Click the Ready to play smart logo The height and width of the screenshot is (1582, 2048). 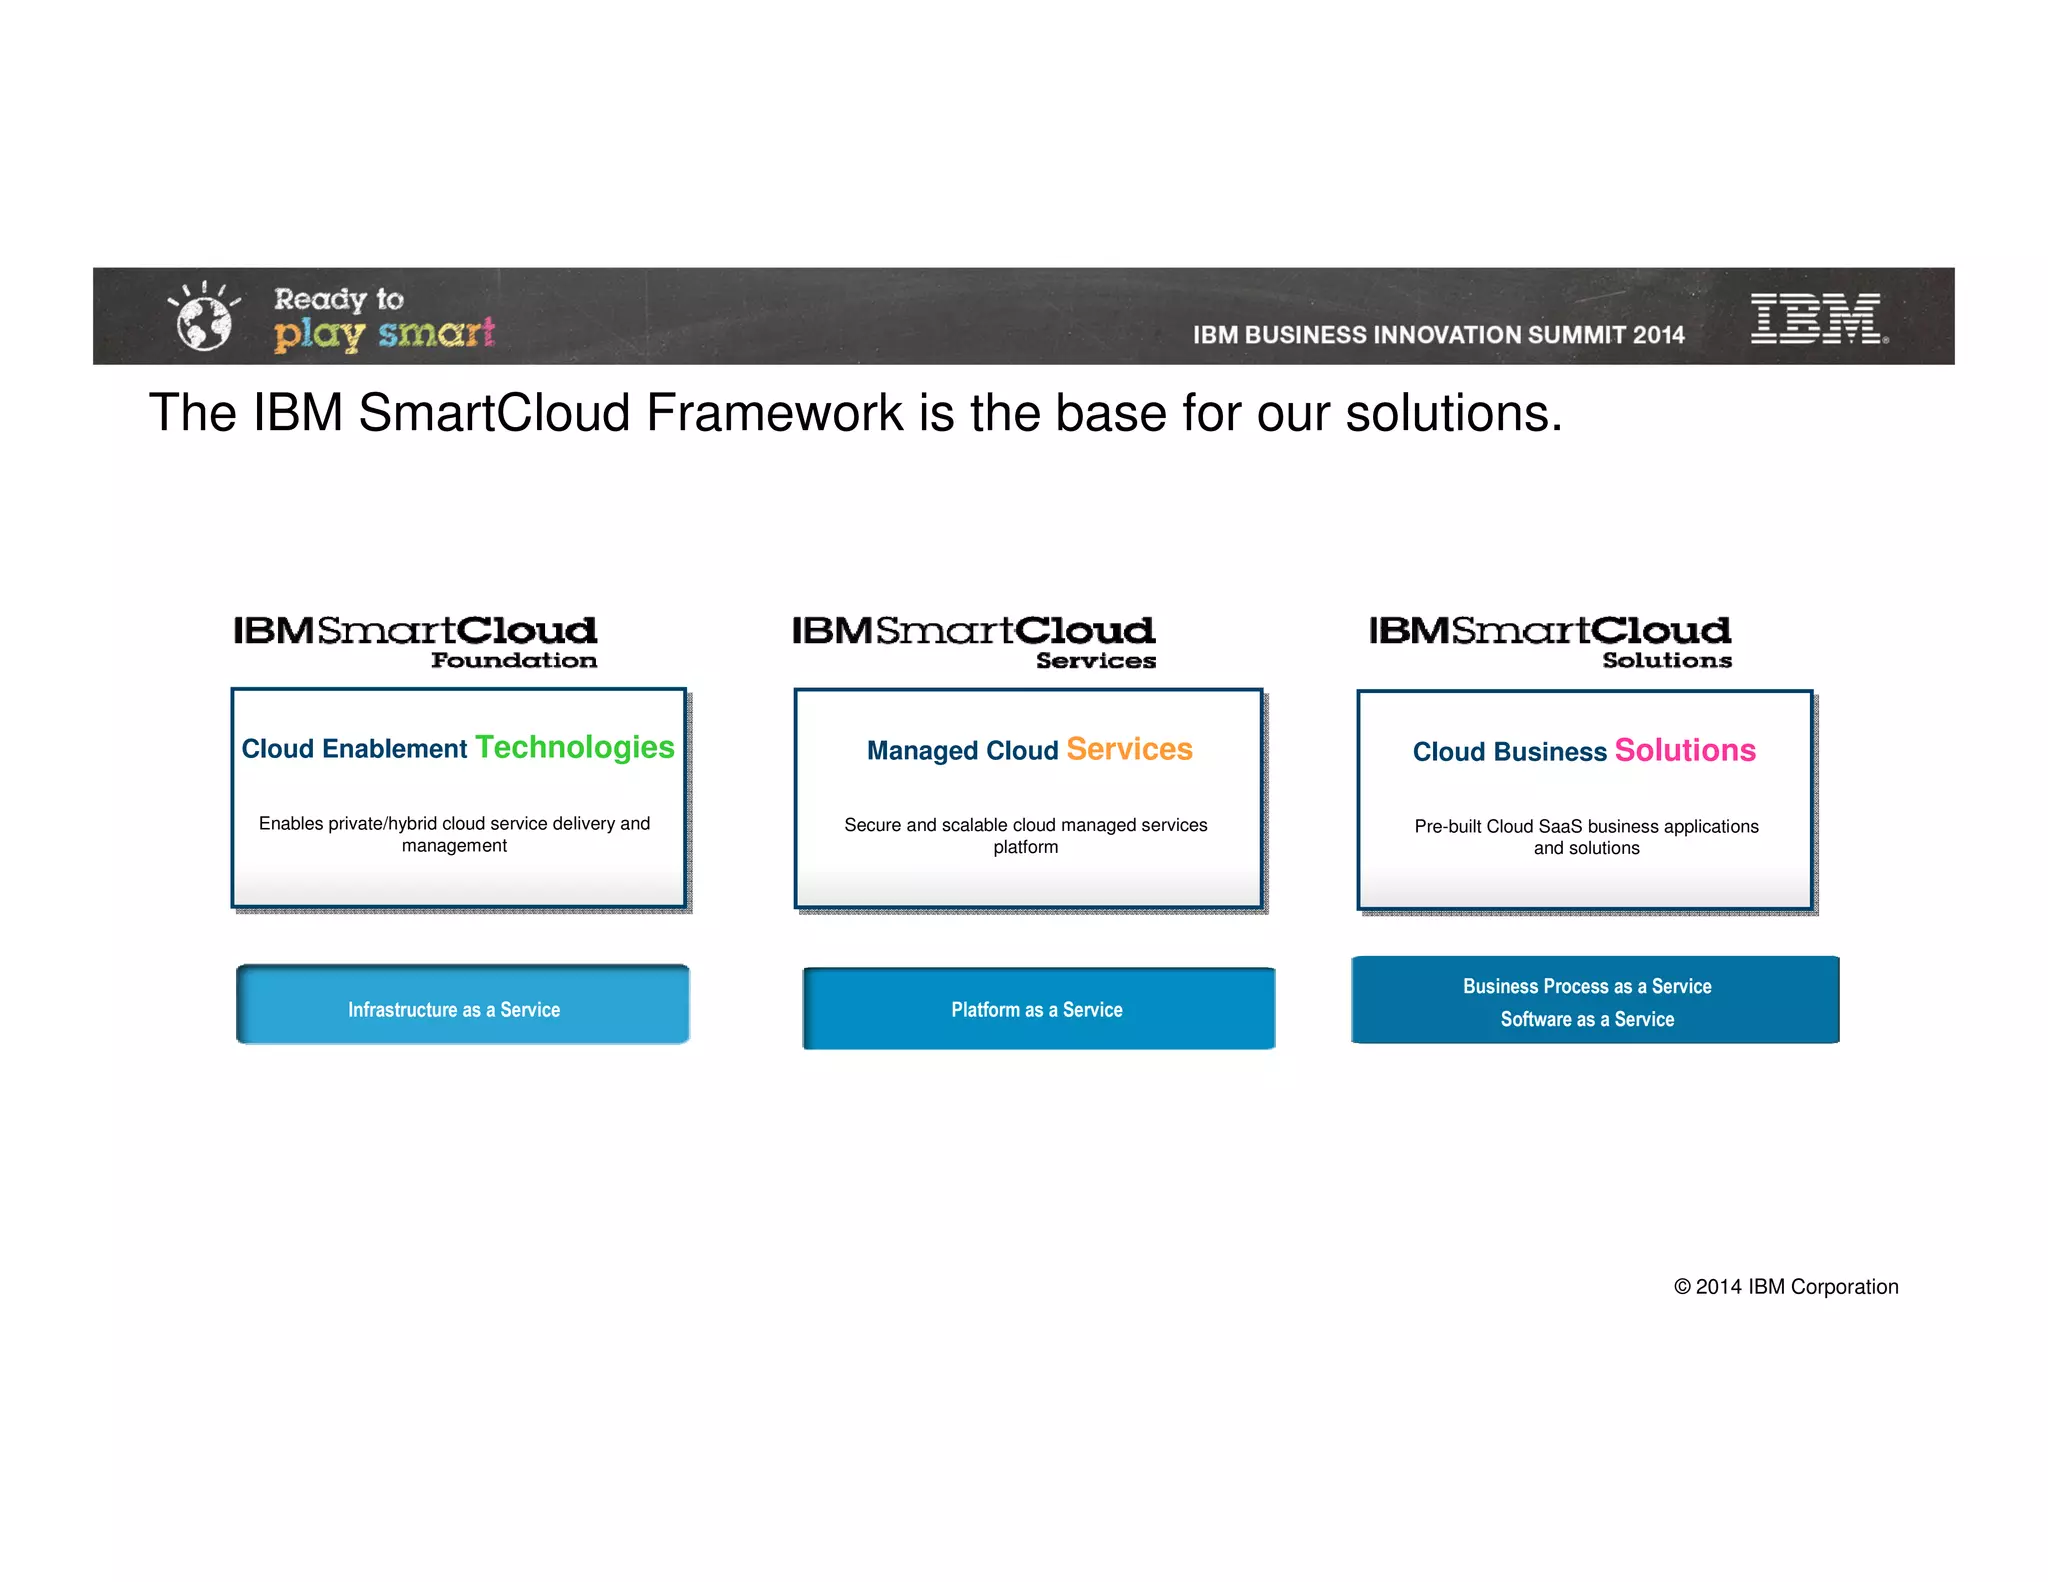coord(384,319)
